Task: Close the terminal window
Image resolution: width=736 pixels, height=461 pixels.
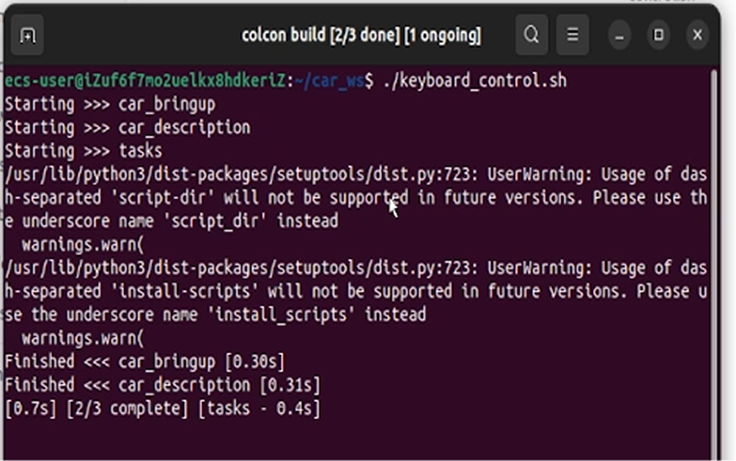Action: (x=697, y=36)
